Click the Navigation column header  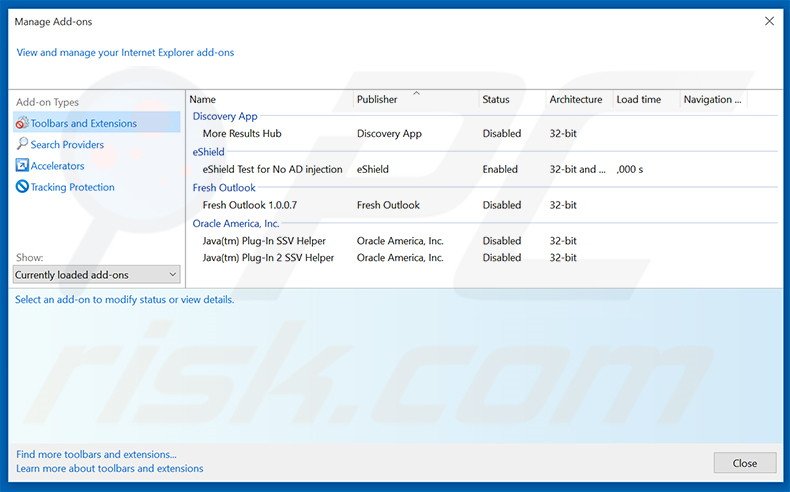pyautogui.click(x=713, y=99)
